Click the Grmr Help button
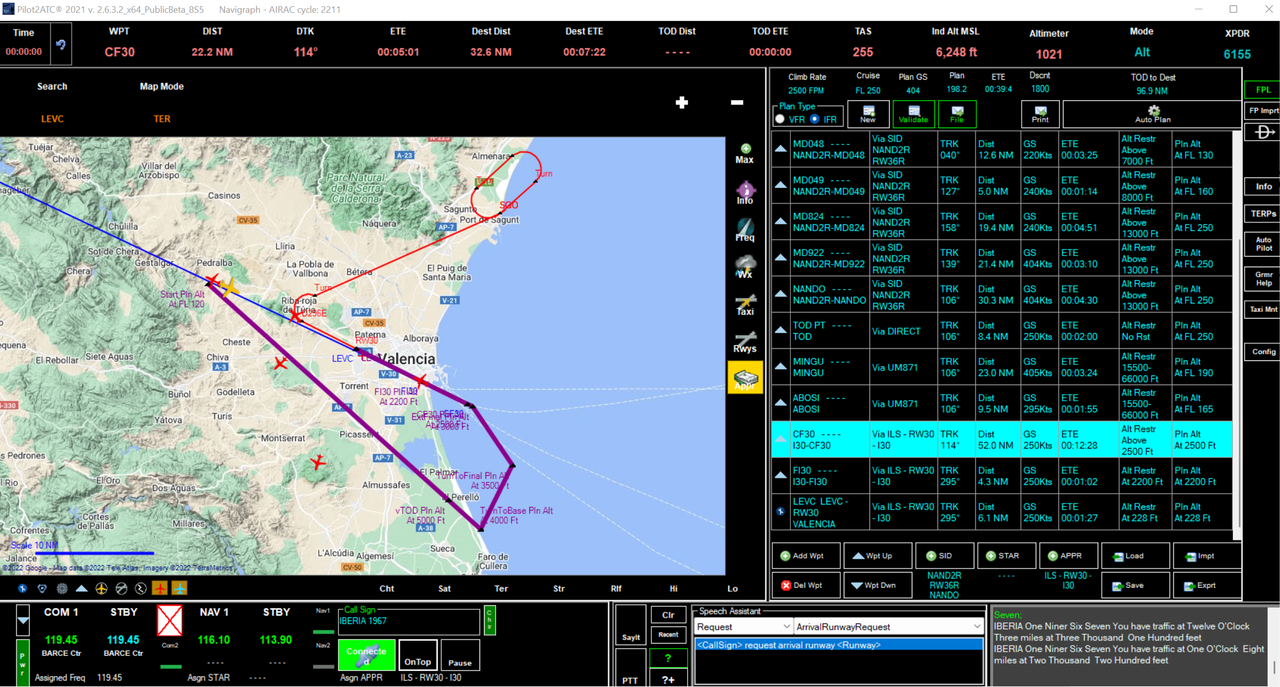The height and width of the screenshot is (687, 1280). tap(1264, 278)
